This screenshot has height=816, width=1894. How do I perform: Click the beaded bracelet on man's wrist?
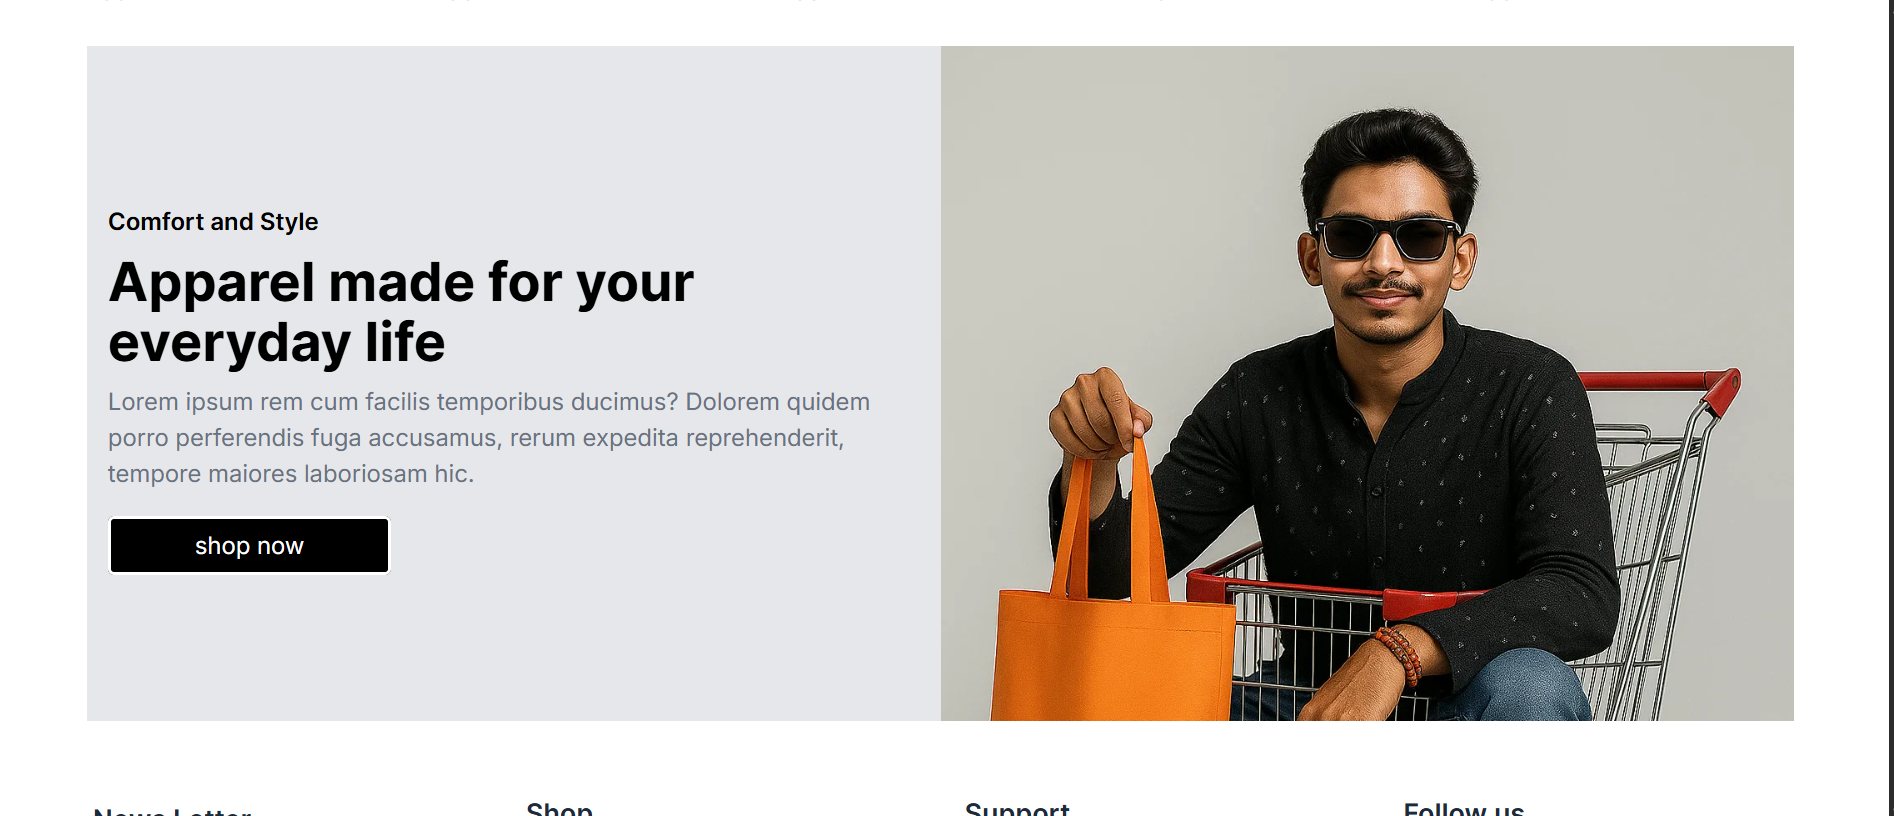(1400, 655)
